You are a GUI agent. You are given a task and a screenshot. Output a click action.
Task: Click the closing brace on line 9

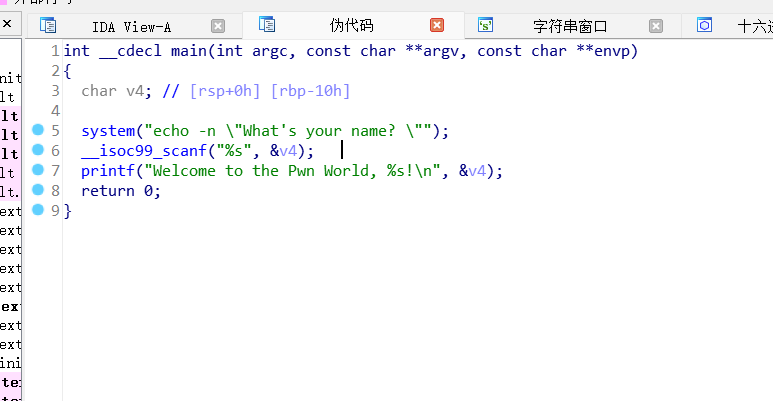[68, 211]
